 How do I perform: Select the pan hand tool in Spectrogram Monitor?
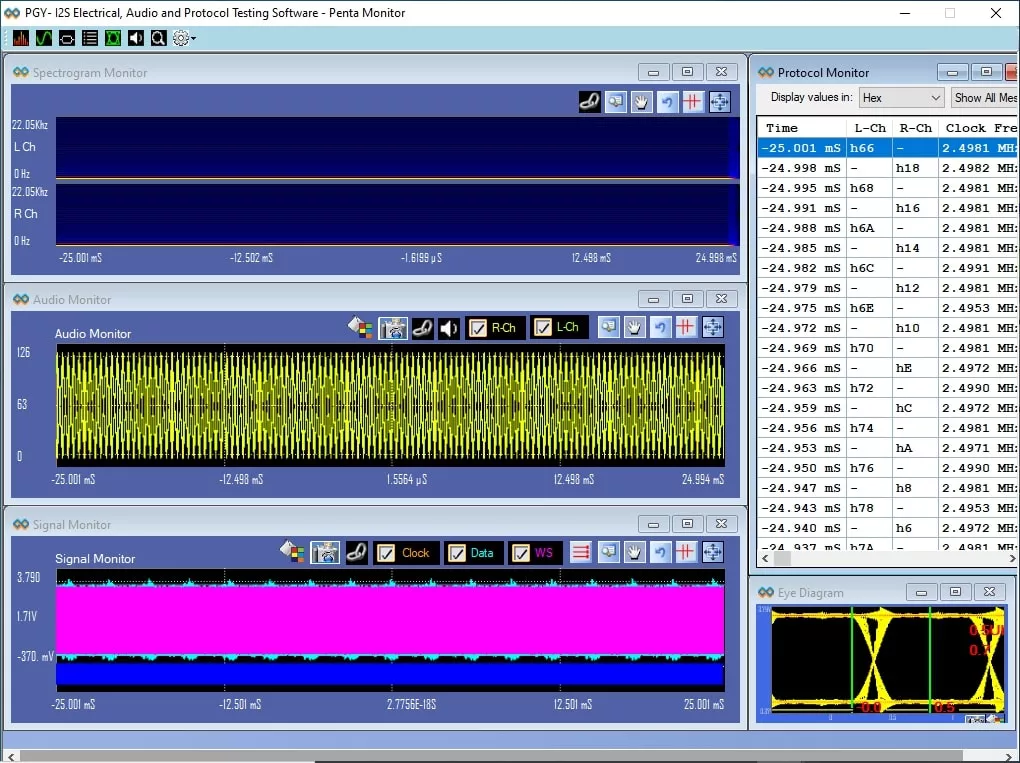click(x=641, y=102)
